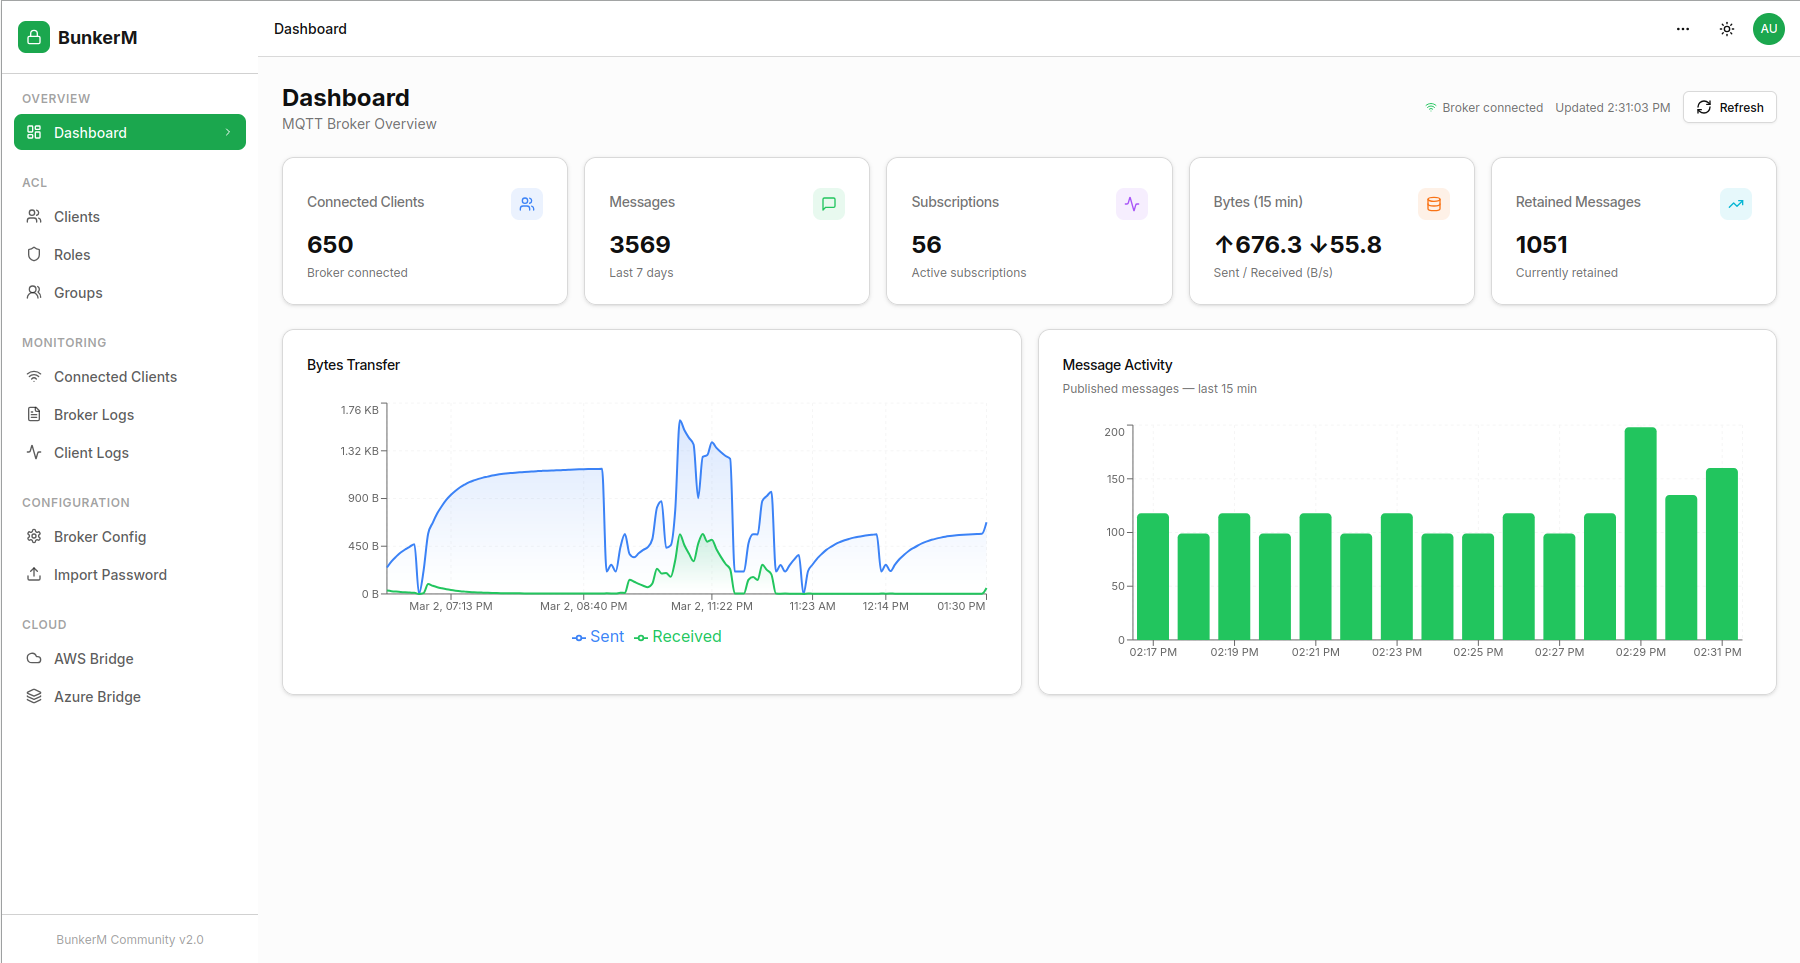1800x963 pixels.
Task: Click the Roles shield icon
Action: pyautogui.click(x=34, y=254)
